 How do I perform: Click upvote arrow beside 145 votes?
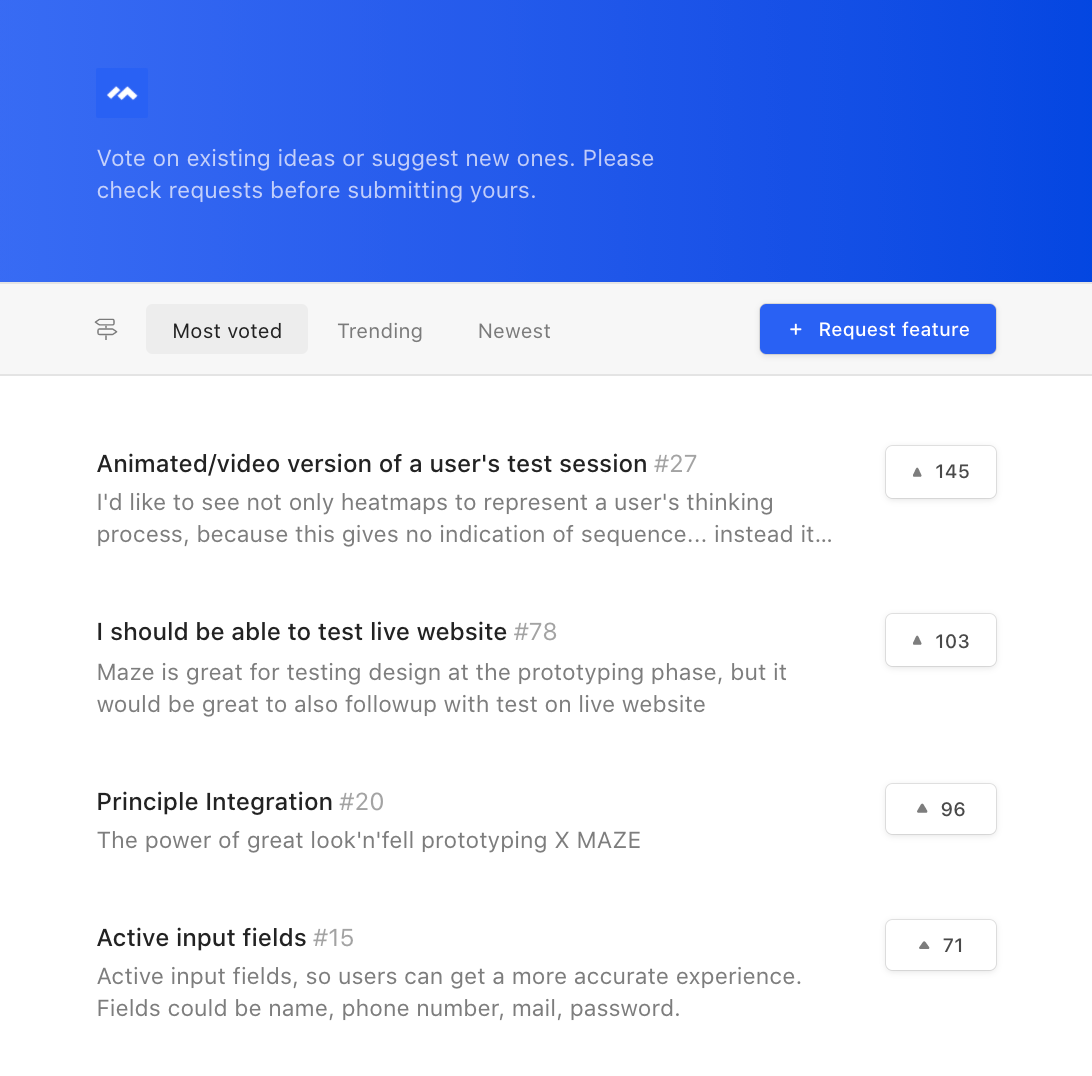pos(917,472)
